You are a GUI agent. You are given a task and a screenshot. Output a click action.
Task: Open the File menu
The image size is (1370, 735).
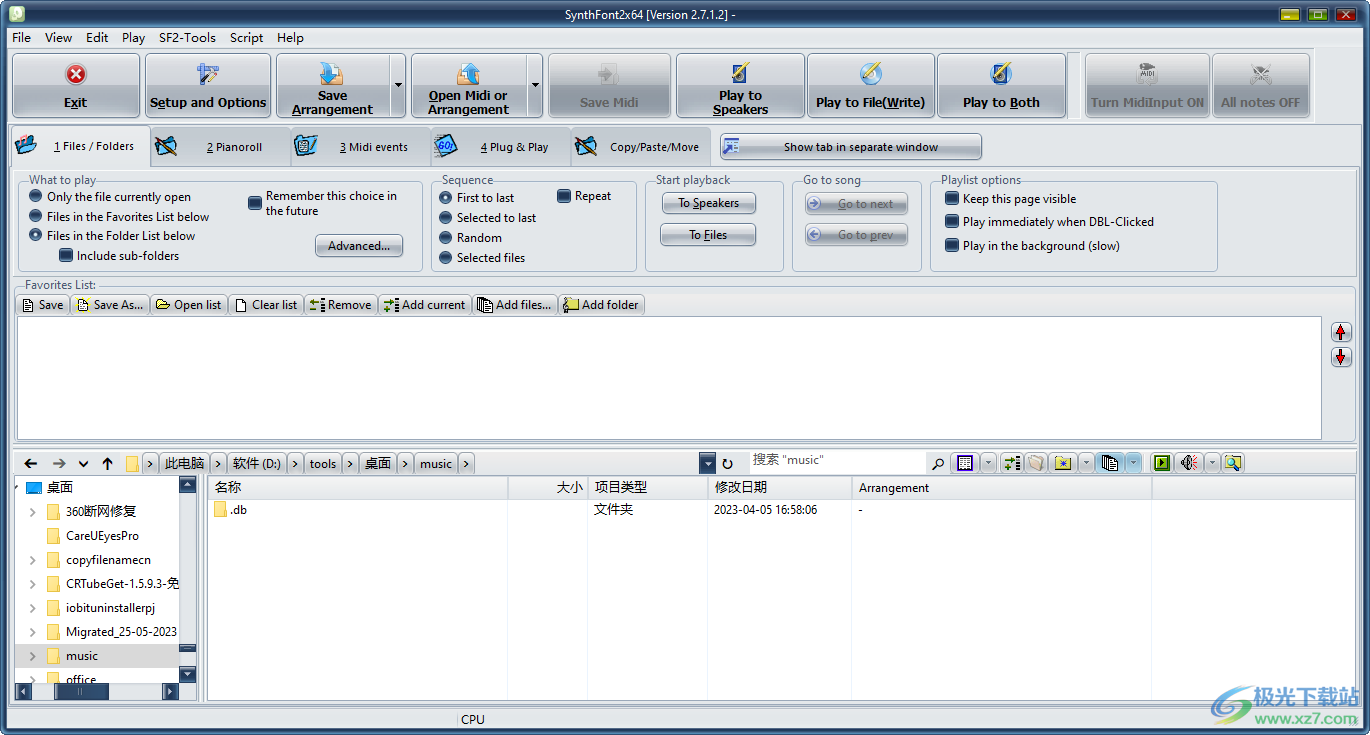21,37
